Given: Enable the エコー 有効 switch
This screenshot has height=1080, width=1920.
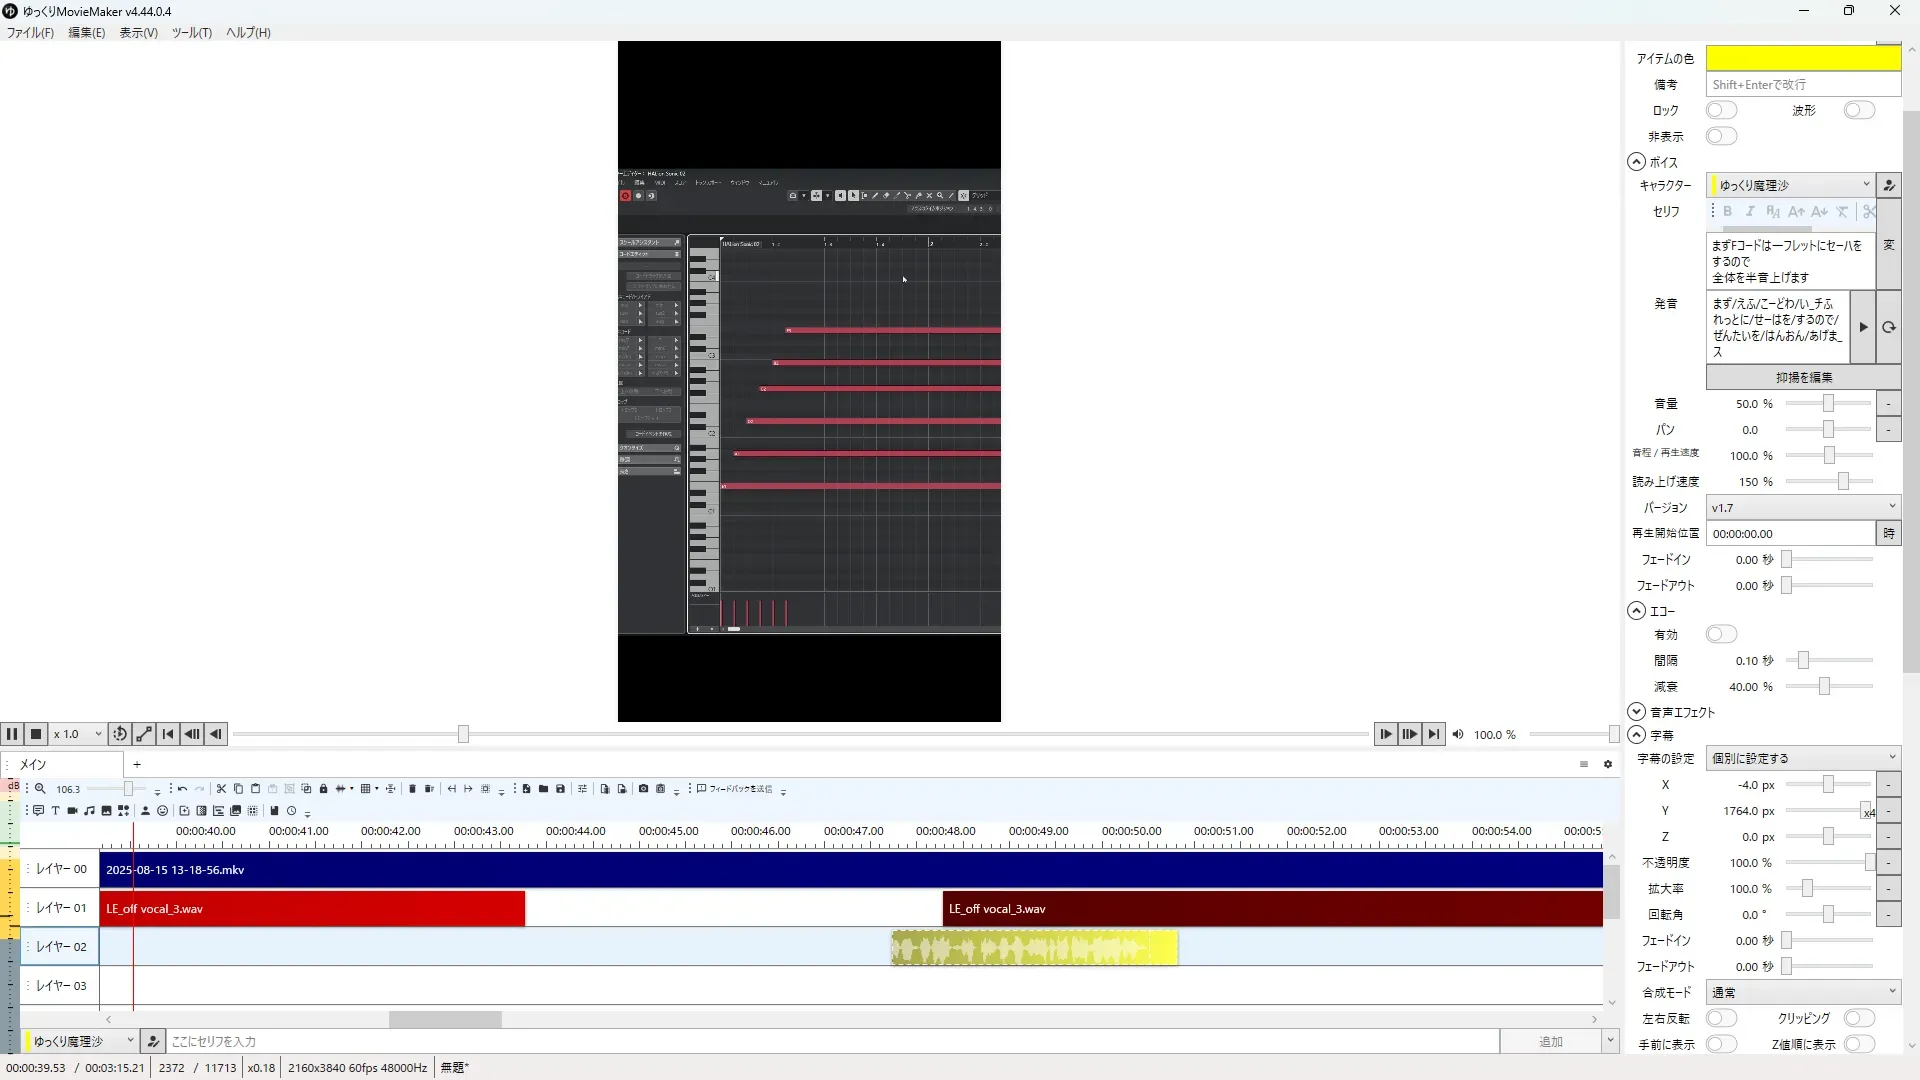Looking at the screenshot, I should pos(1721,634).
